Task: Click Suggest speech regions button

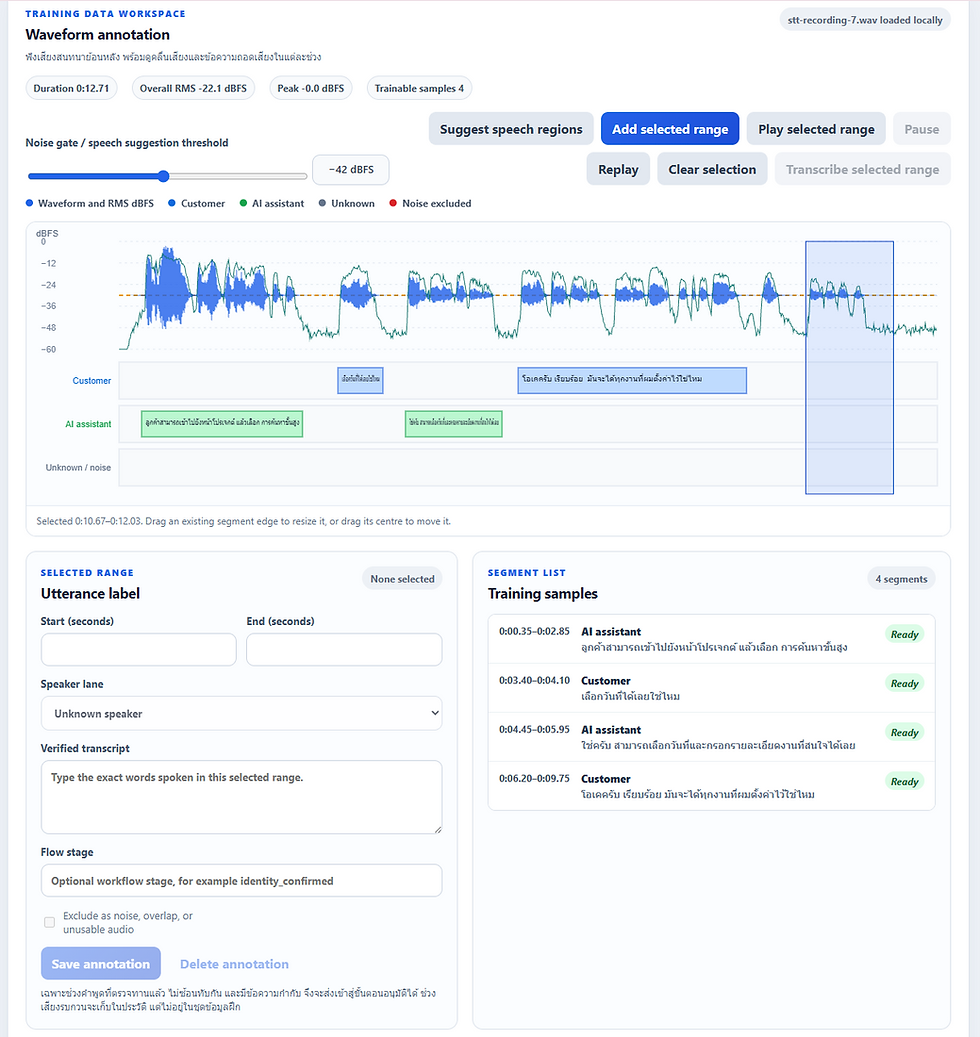Action: pyautogui.click(x=510, y=129)
